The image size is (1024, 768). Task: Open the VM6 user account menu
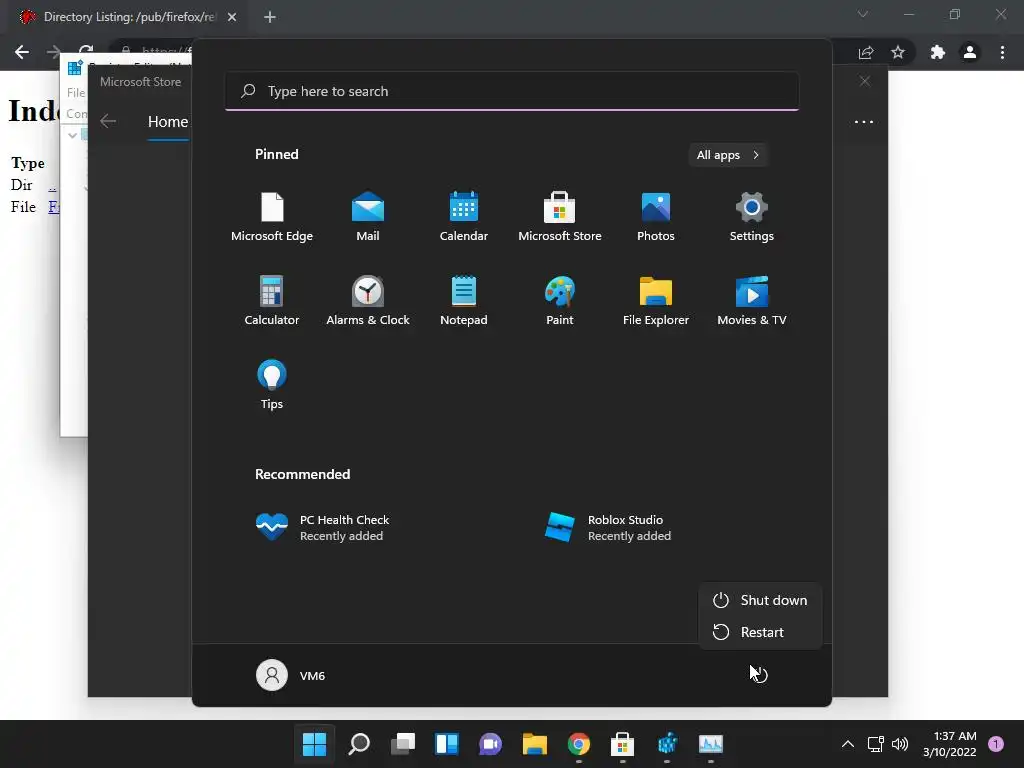pos(291,675)
